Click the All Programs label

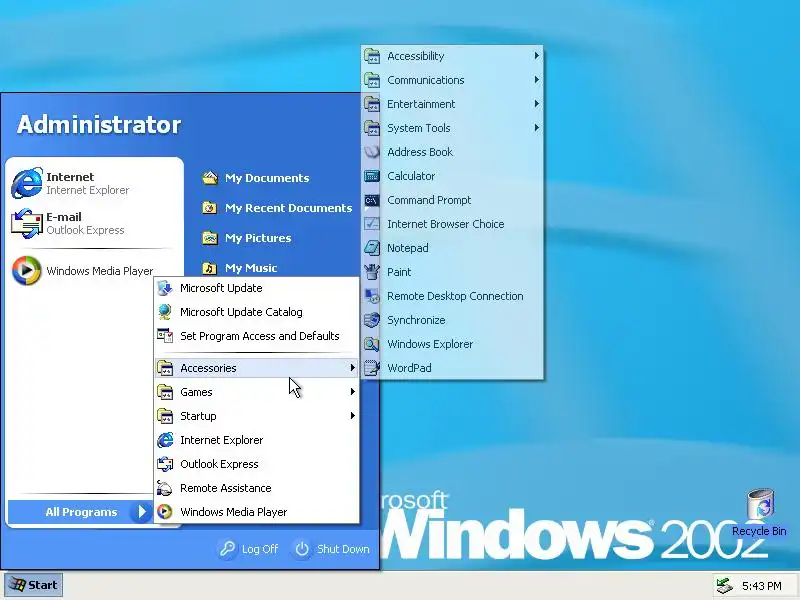[x=81, y=512]
